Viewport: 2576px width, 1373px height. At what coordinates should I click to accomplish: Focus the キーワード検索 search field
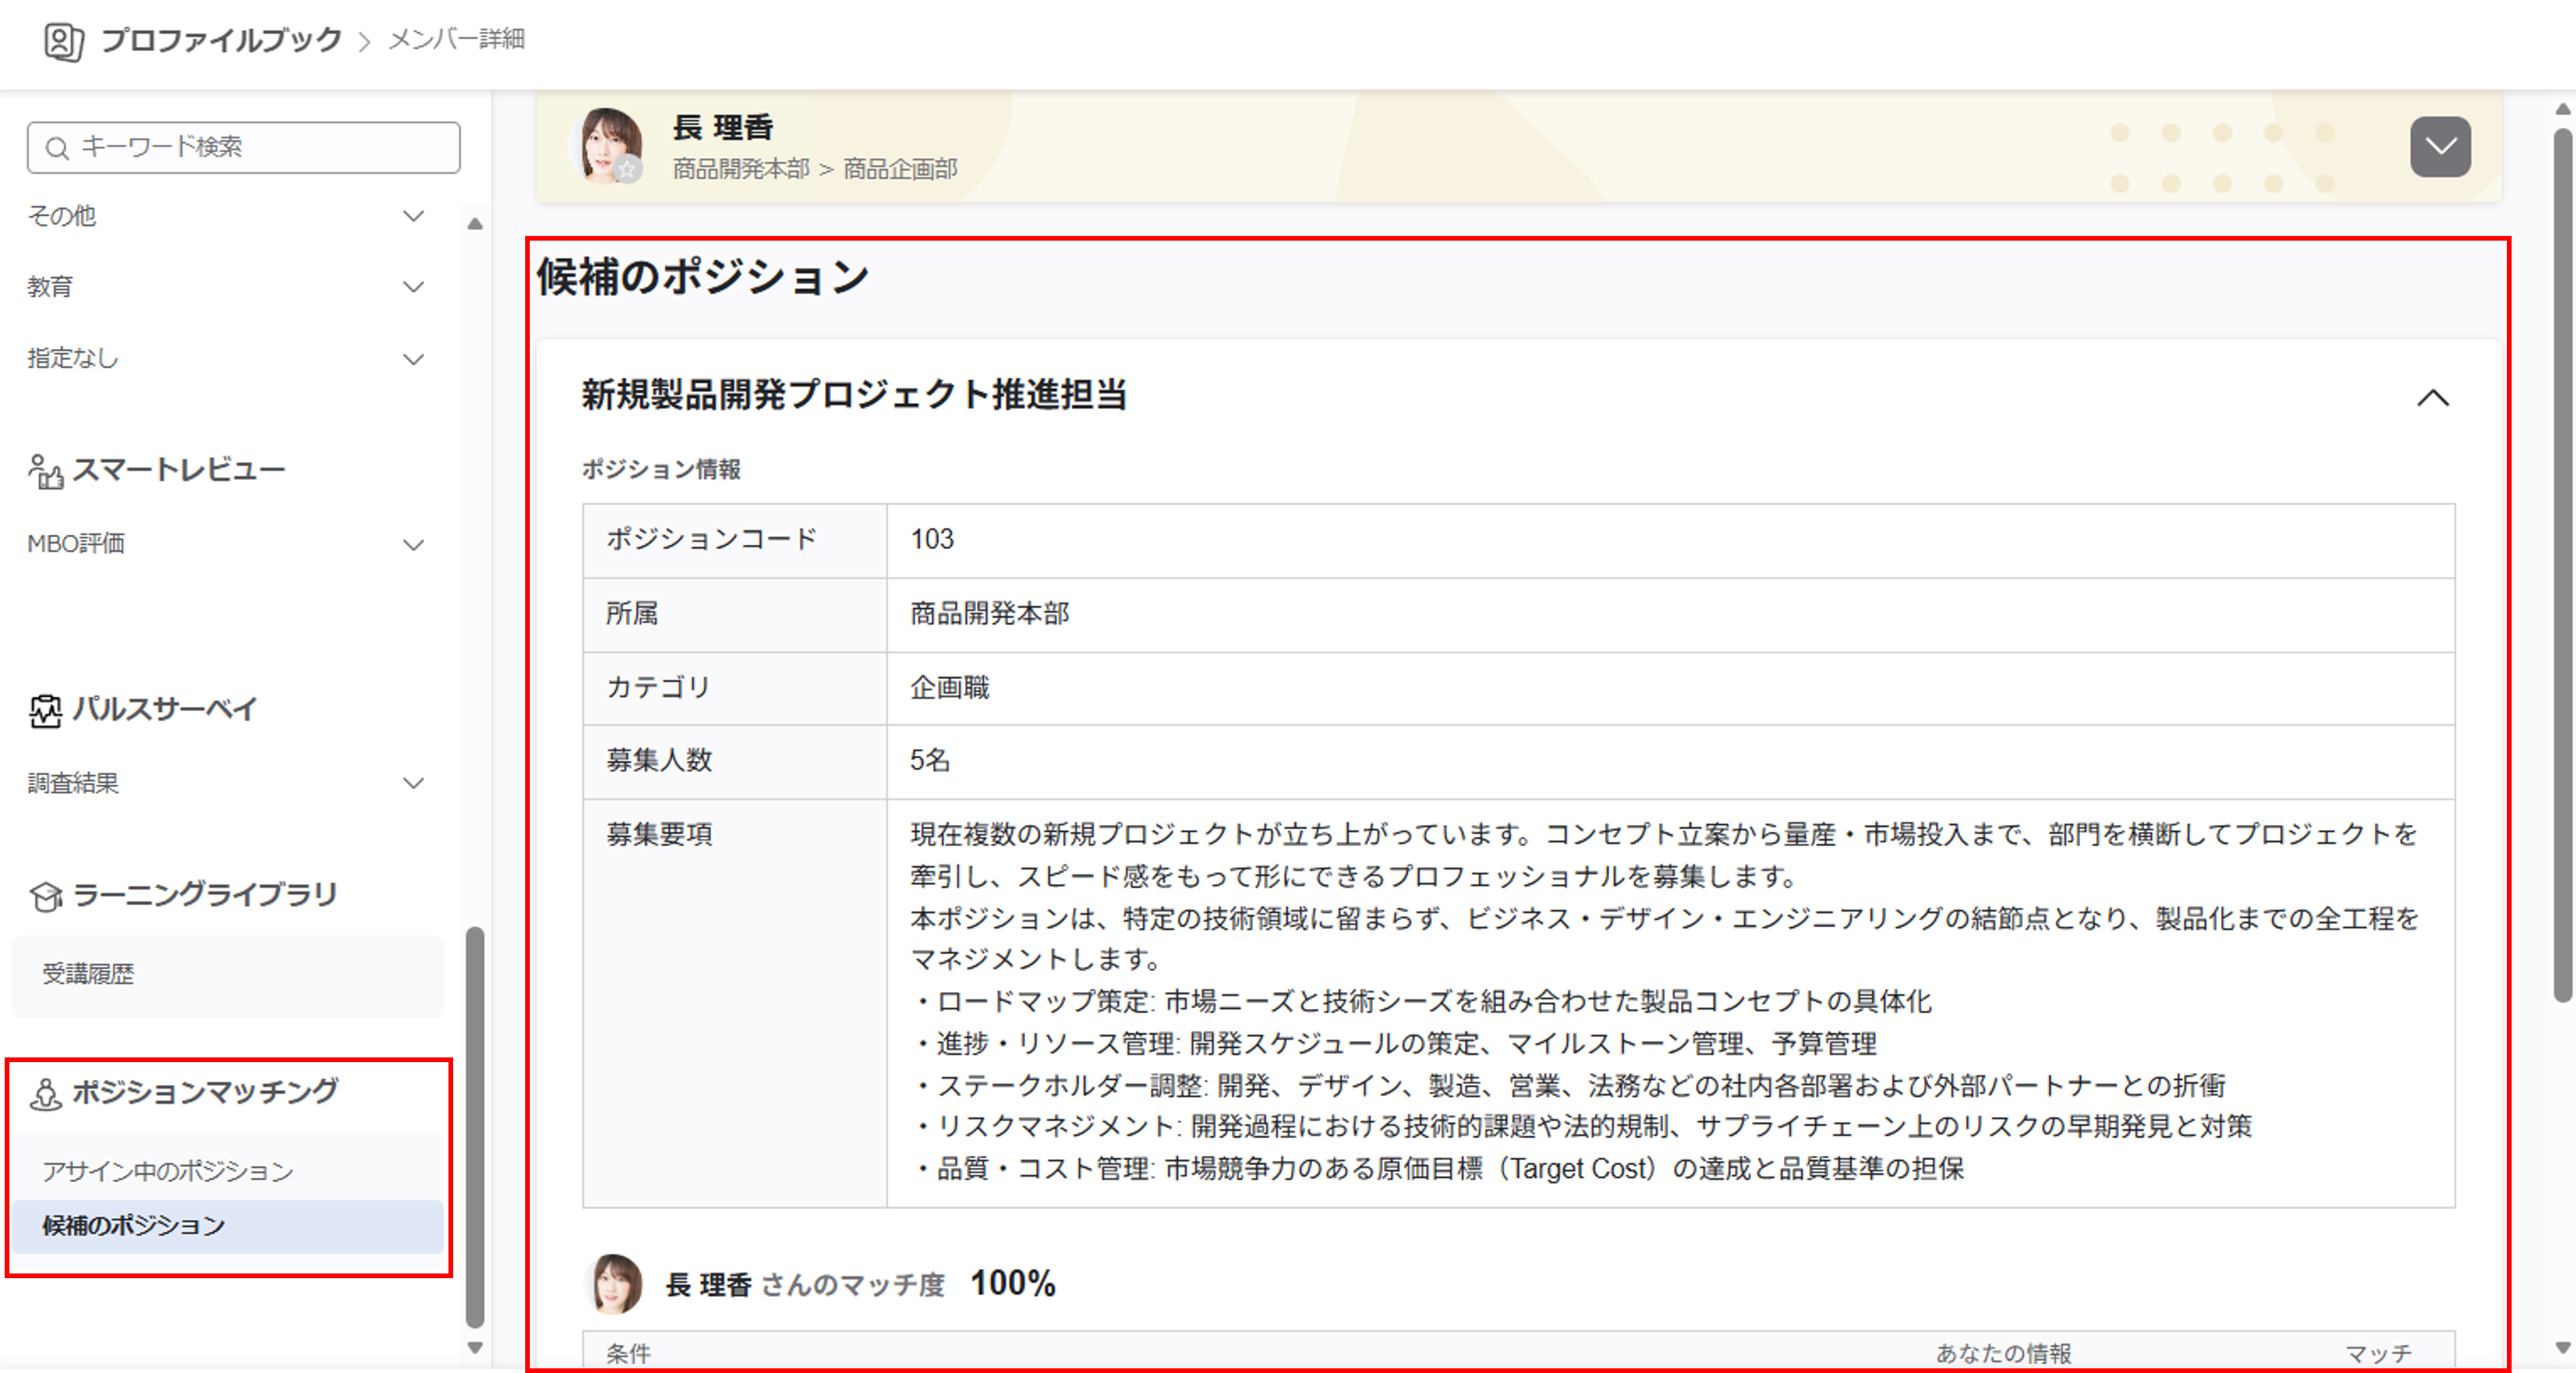244,148
